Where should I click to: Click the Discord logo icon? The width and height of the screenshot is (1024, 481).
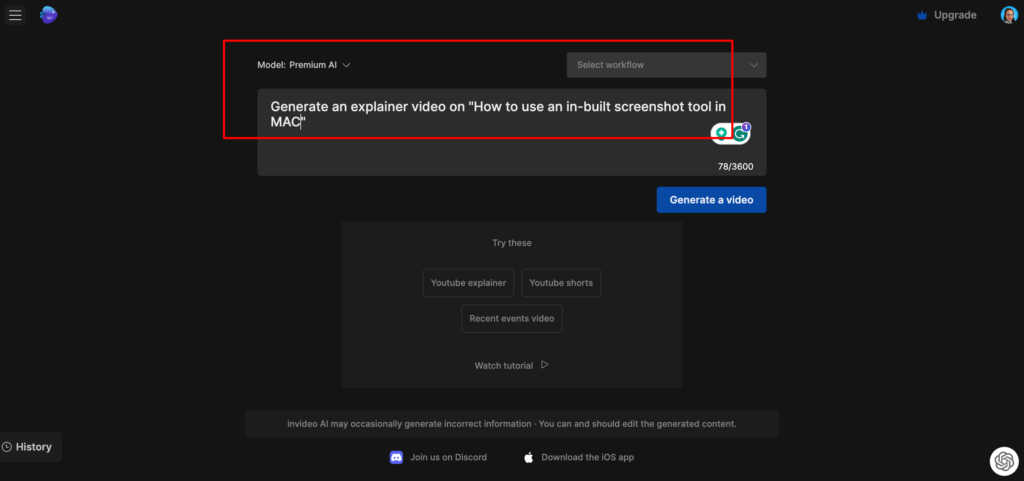click(x=396, y=457)
